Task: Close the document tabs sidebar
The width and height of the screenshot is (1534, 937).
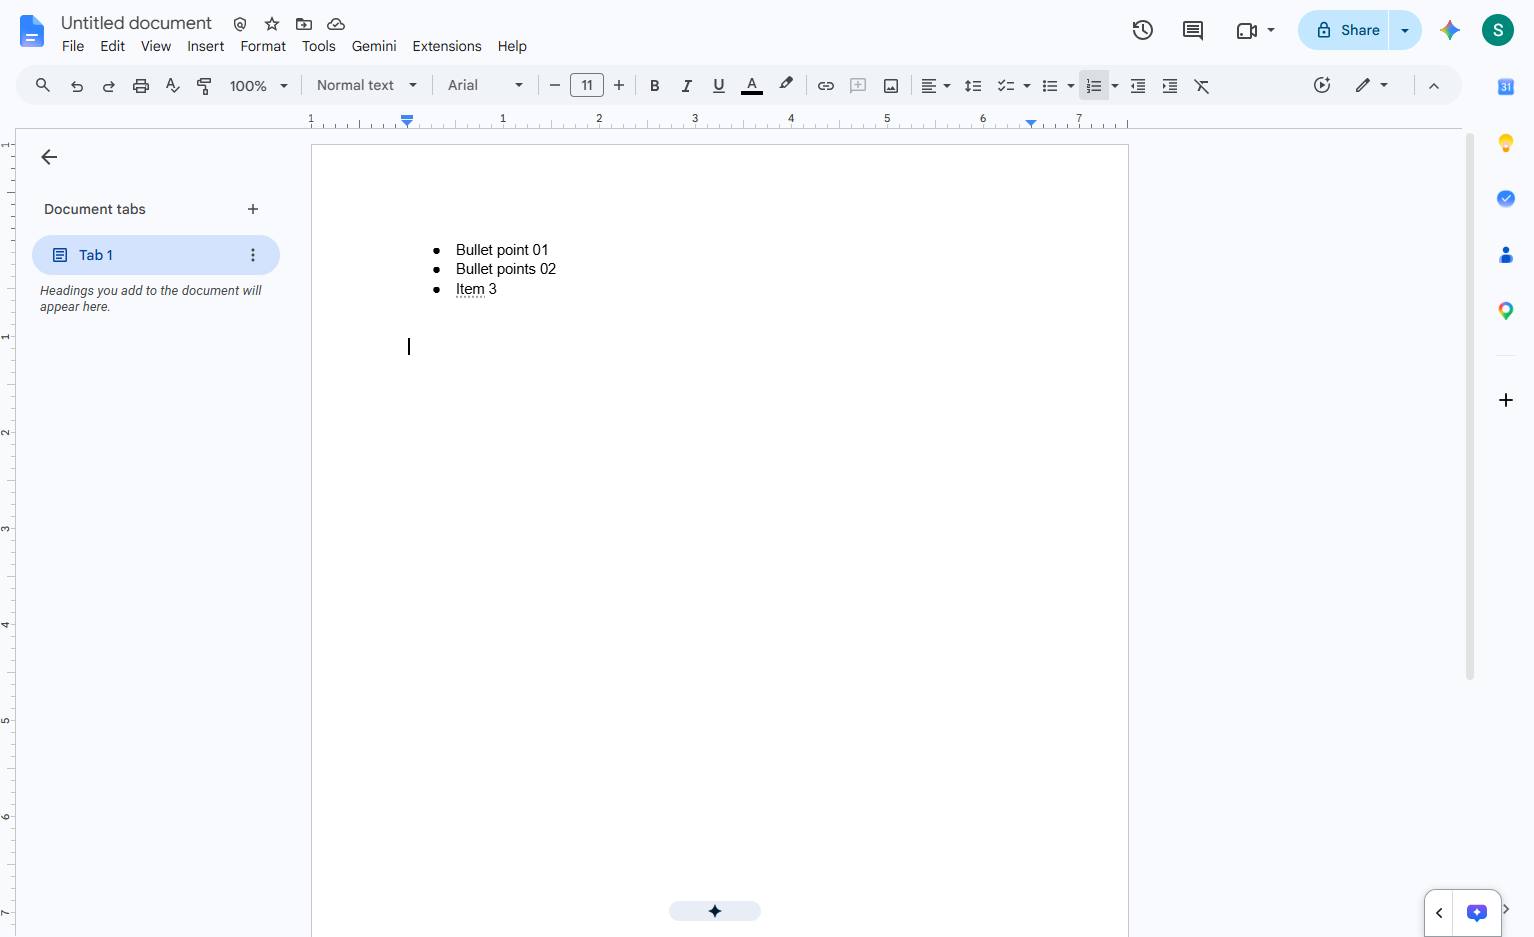Action: pyautogui.click(x=49, y=157)
